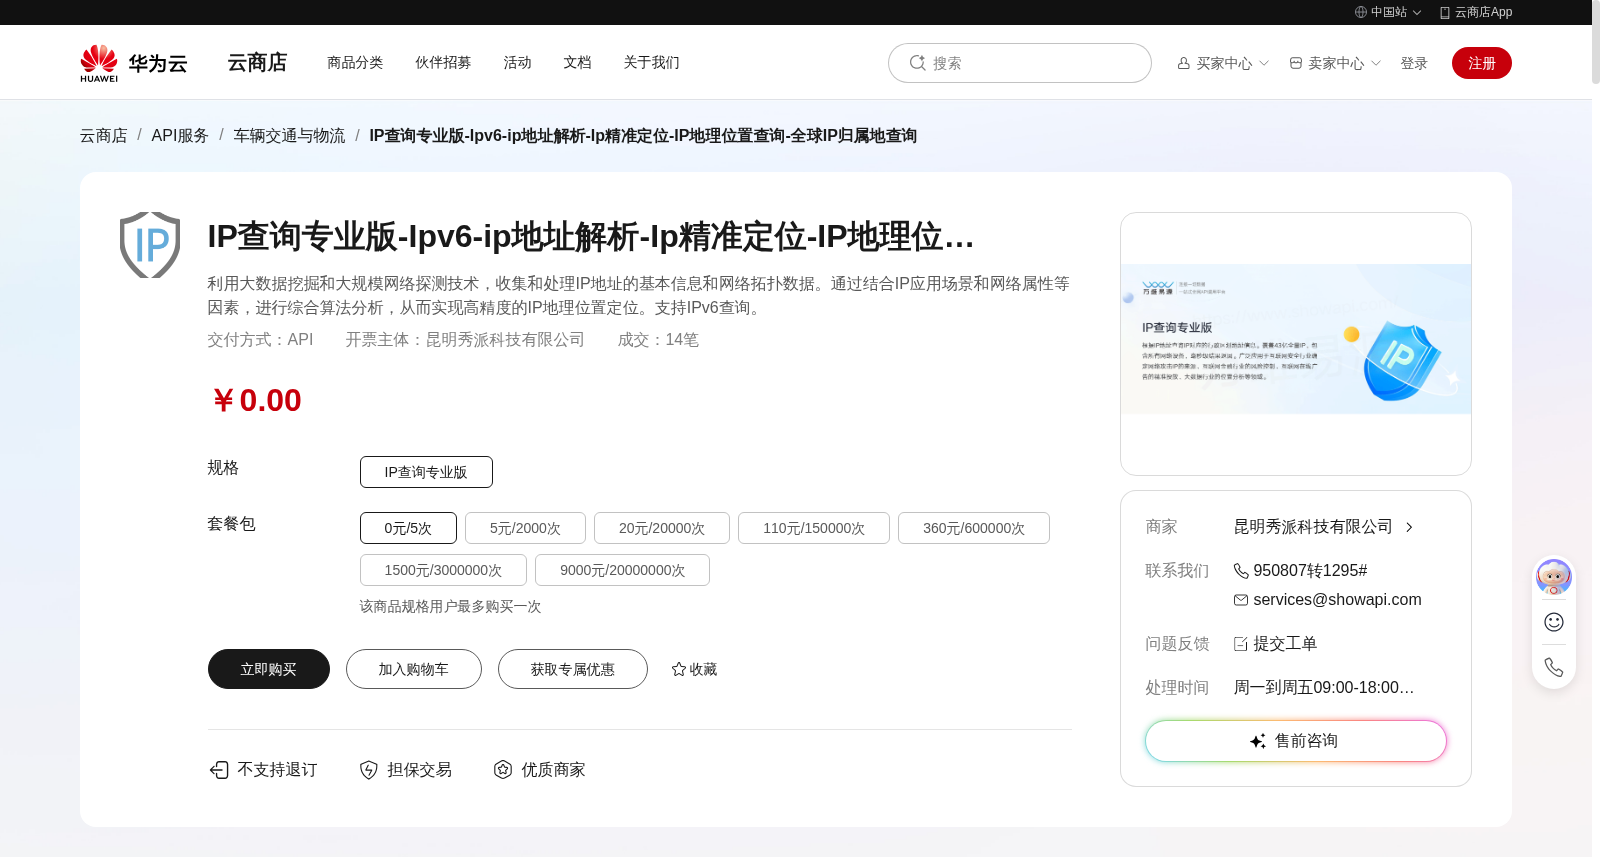
Task: Select the IP查询专业版 specification
Action: point(426,472)
